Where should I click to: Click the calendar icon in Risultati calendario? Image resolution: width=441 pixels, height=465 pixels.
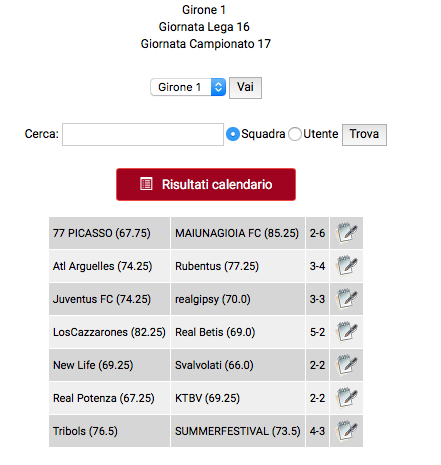click(146, 184)
